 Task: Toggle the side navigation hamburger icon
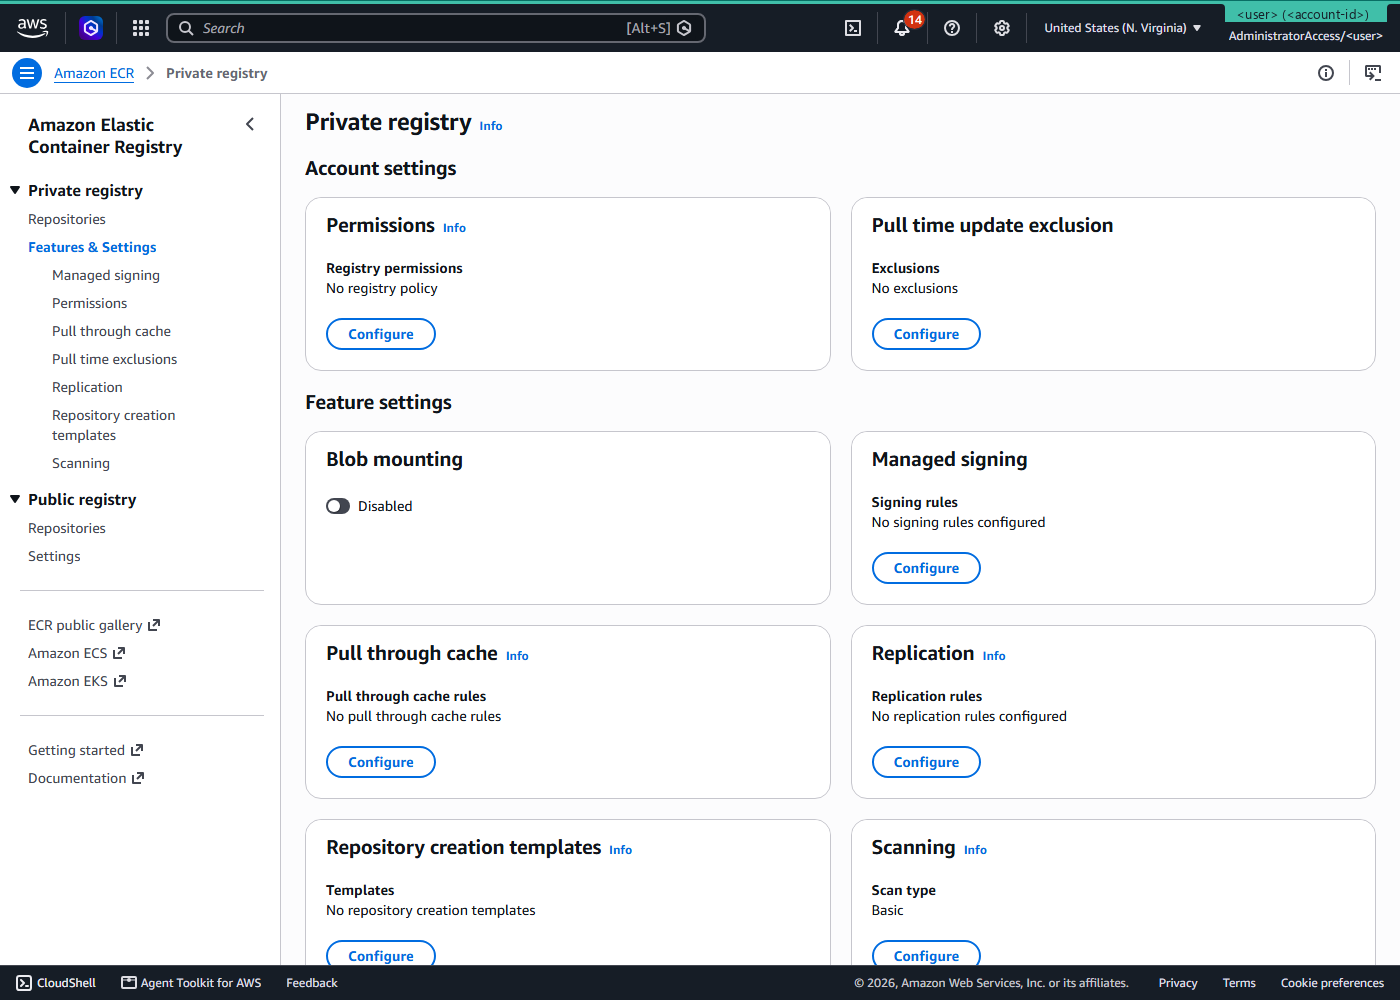pos(27,73)
